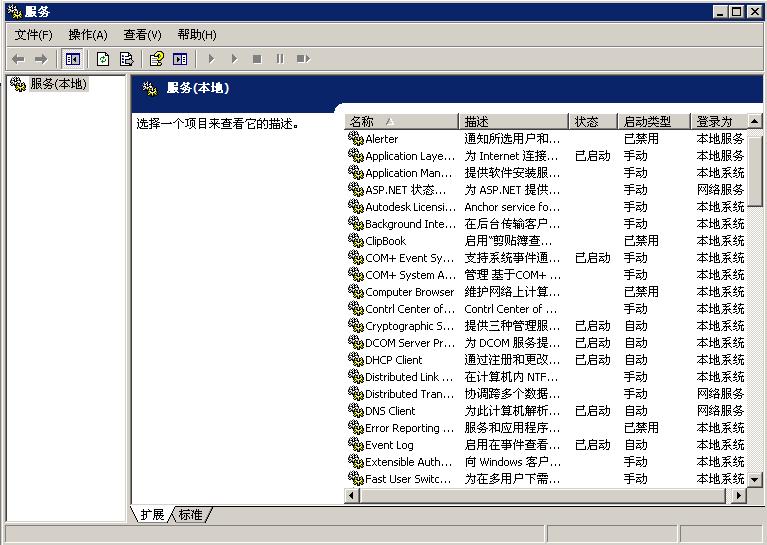Viewport: 767px width, 545px height.
Task: Select the Autodesk Licensing service icon
Action: pyautogui.click(x=356, y=206)
